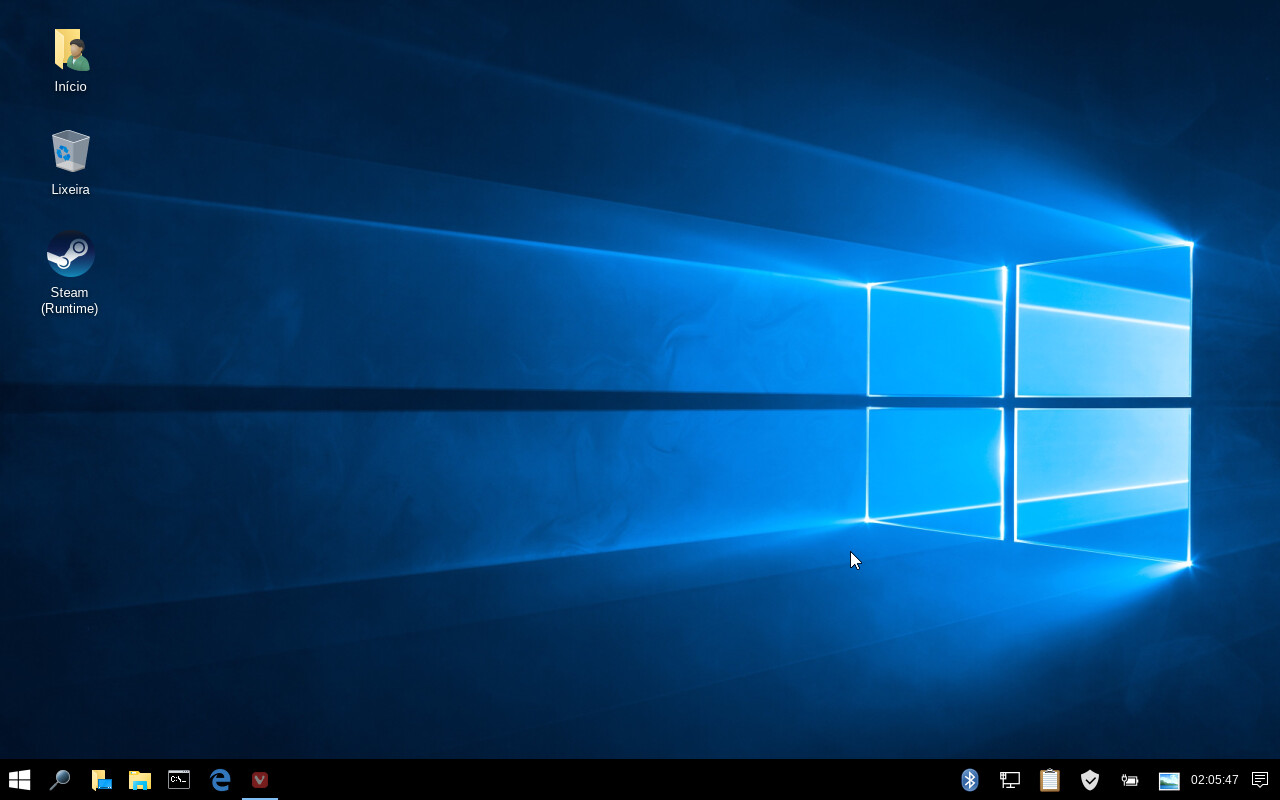Click the landscape picture tray icon
Viewport: 1280px width, 800px height.
coord(1169,781)
